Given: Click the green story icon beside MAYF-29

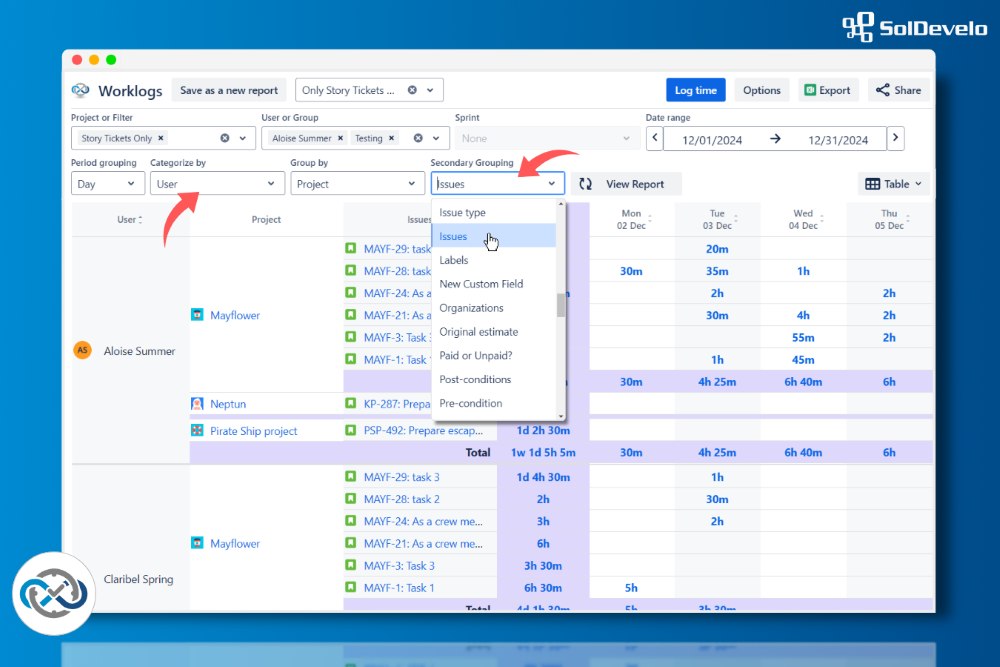Looking at the screenshot, I should pyautogui.click(x=350, y=249).
